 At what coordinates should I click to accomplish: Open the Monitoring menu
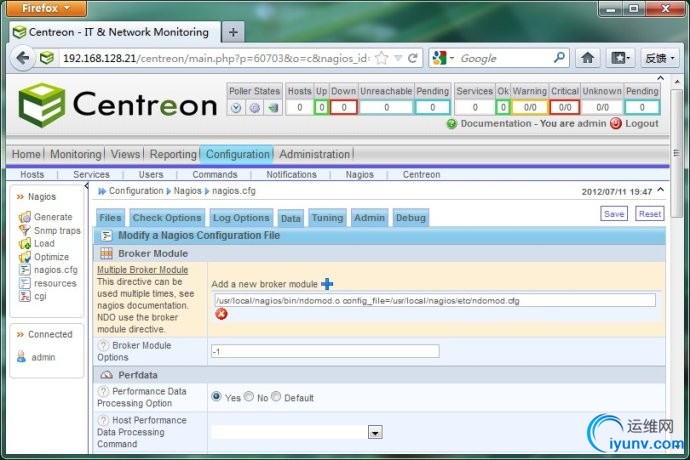pyautogui.click(x=76, y=154)
